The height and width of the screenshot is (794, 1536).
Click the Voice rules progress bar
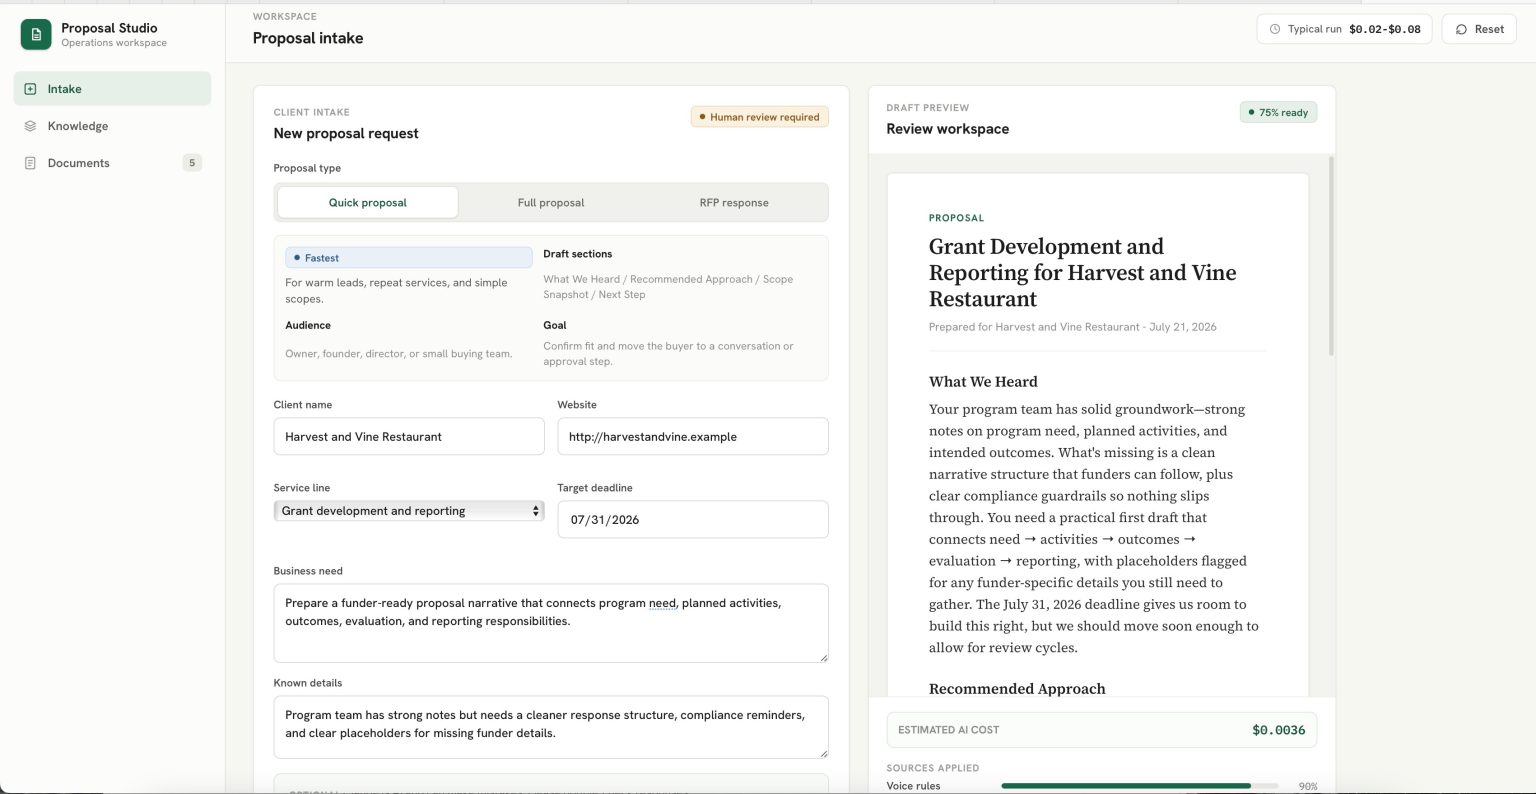[x=1139, y=786]
